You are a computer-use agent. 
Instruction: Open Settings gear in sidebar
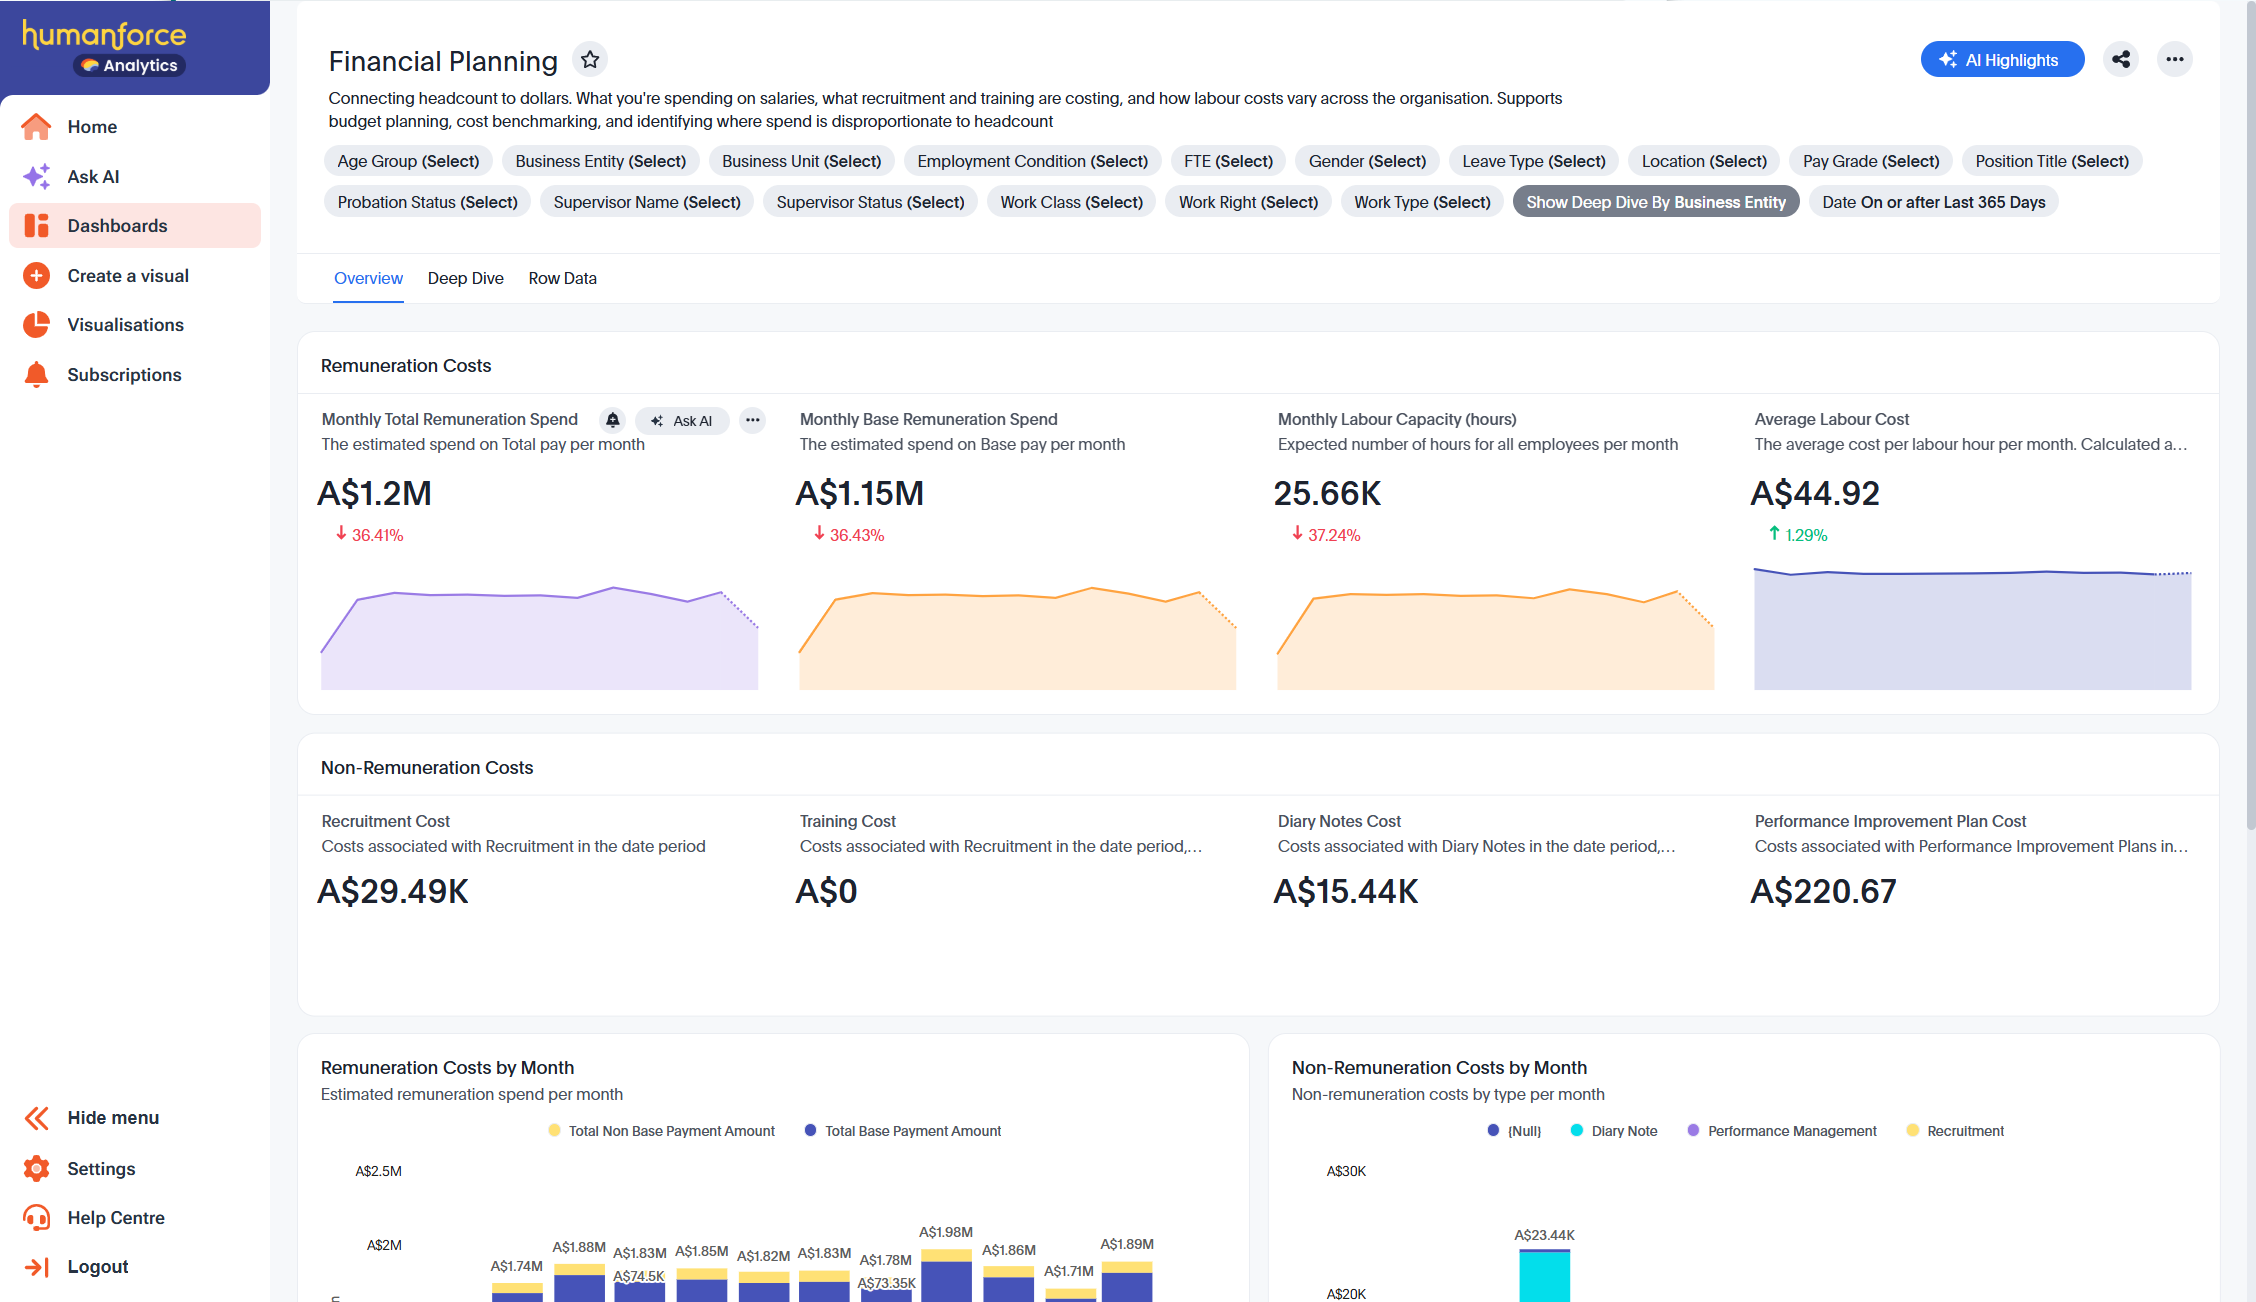[37, 1168]
